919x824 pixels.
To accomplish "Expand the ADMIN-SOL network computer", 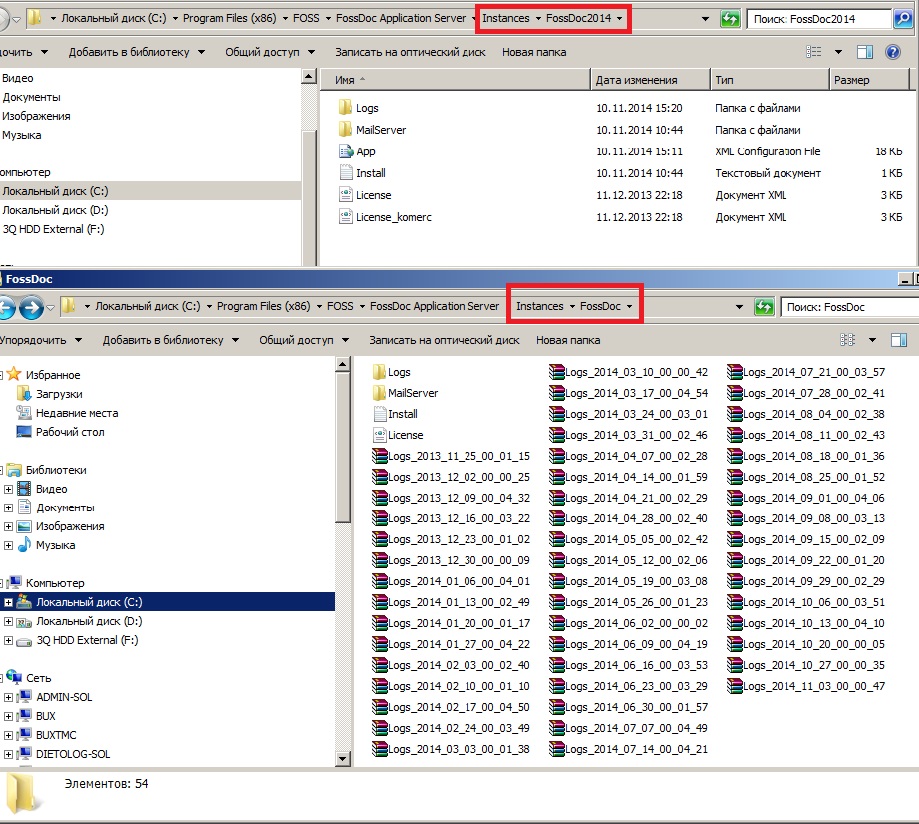I will (x=8, y=697).
